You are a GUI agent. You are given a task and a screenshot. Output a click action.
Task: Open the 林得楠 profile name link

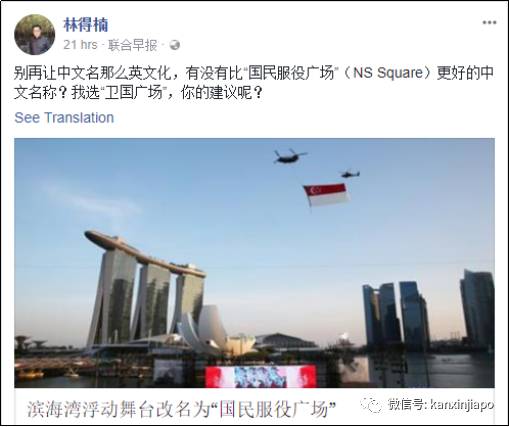click(x=86, y=25)
